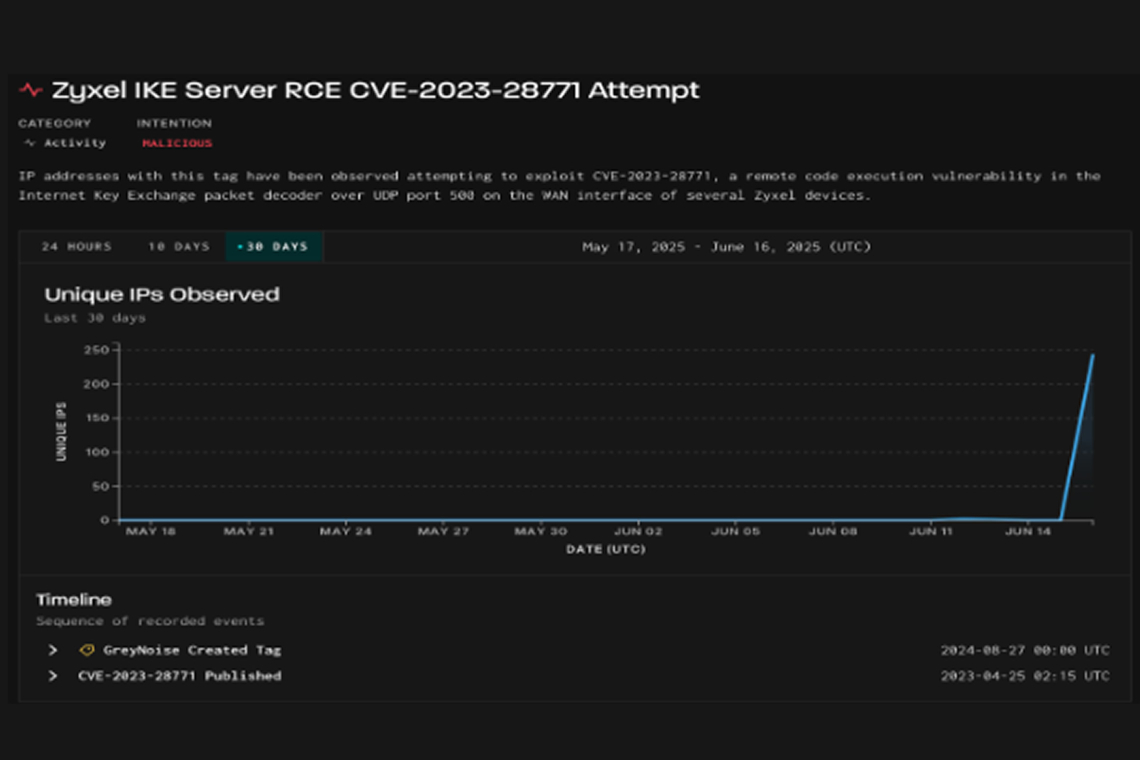Click the MAY 30 x-axis label
The image size is (1140, 760).
click(540, 532)
